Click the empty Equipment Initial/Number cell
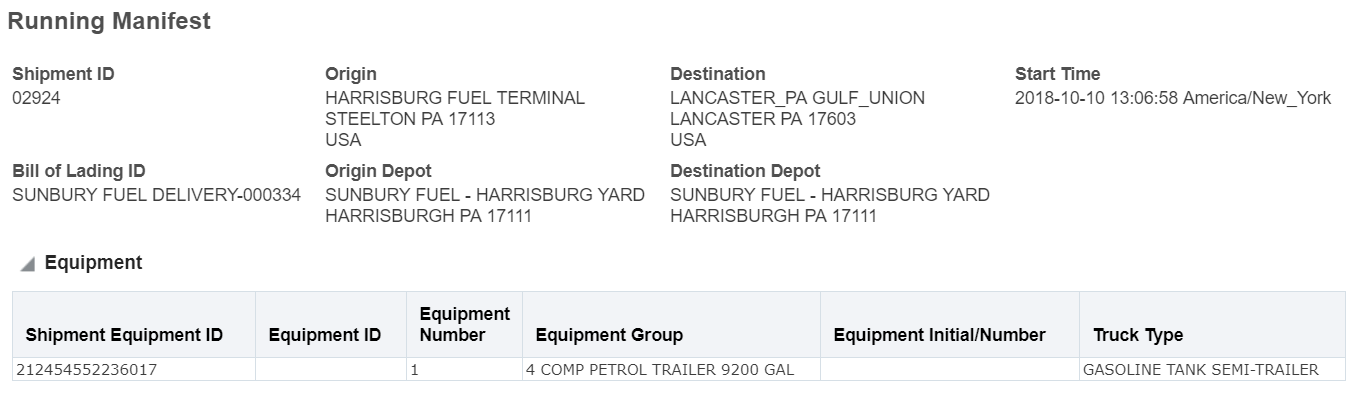1355x403 pixels. coord(949,370)
